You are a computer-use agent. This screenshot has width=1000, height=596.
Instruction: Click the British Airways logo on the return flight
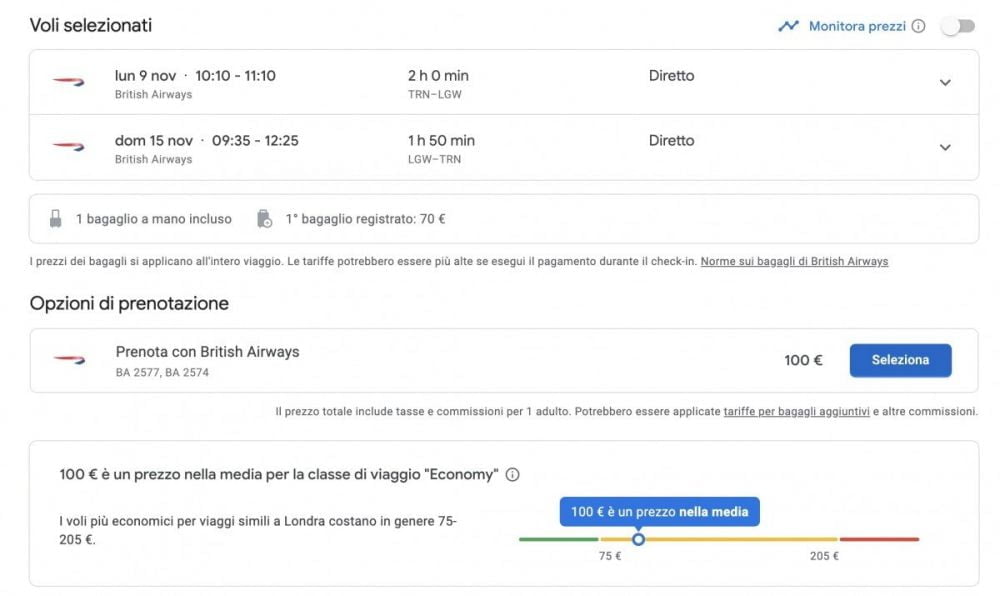(x=66, y=147)
